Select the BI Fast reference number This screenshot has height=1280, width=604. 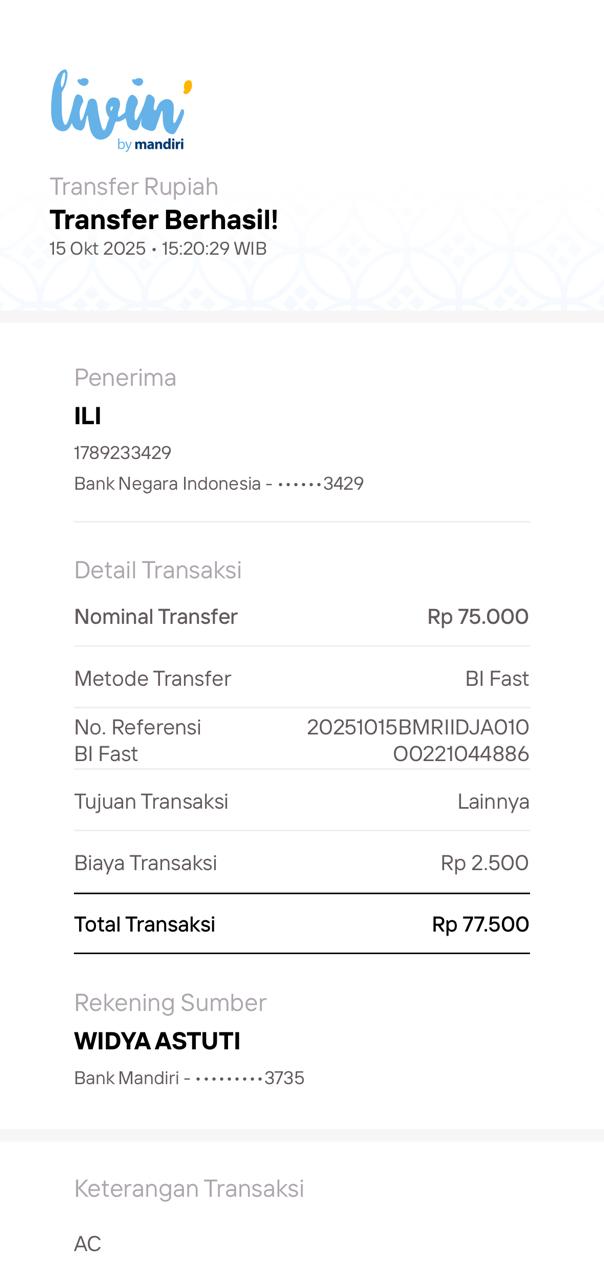418,741
